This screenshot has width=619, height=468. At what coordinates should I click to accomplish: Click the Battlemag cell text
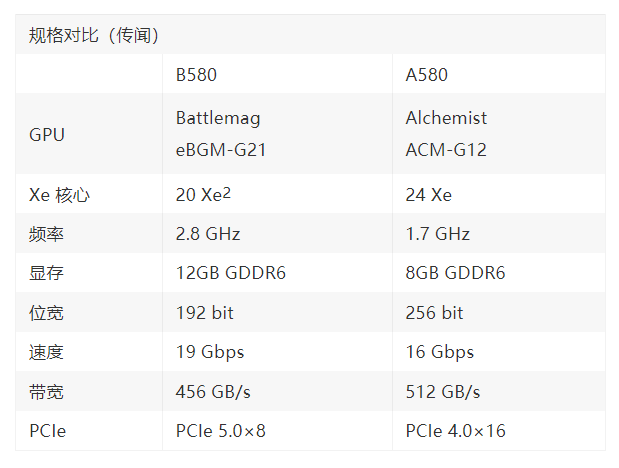tap(218, 118)
